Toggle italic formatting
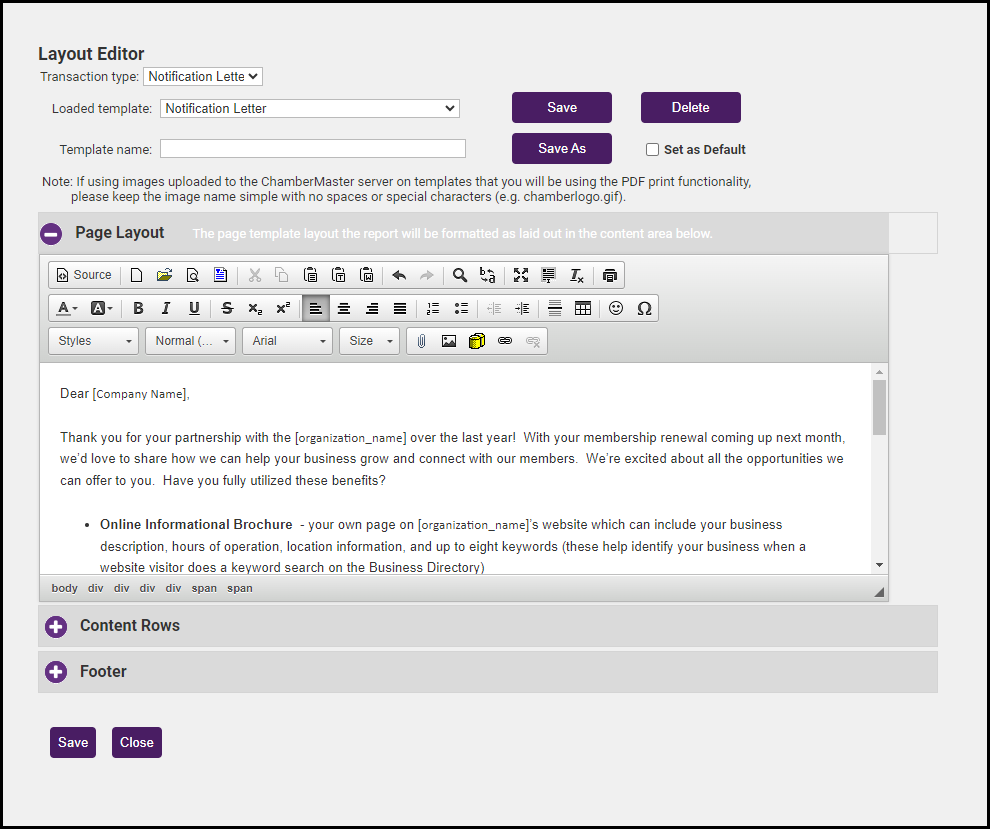This screenshot has height=829, width=990. pos(166,308)
